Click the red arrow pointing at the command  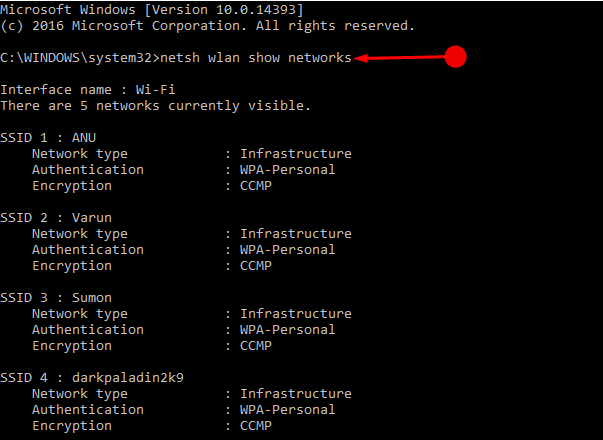click(398, 57)
